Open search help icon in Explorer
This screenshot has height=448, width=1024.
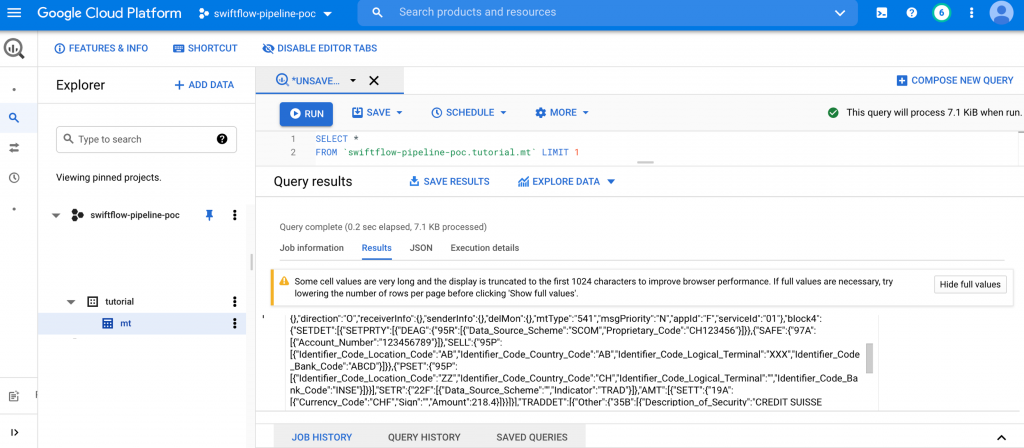coord(222,139)
